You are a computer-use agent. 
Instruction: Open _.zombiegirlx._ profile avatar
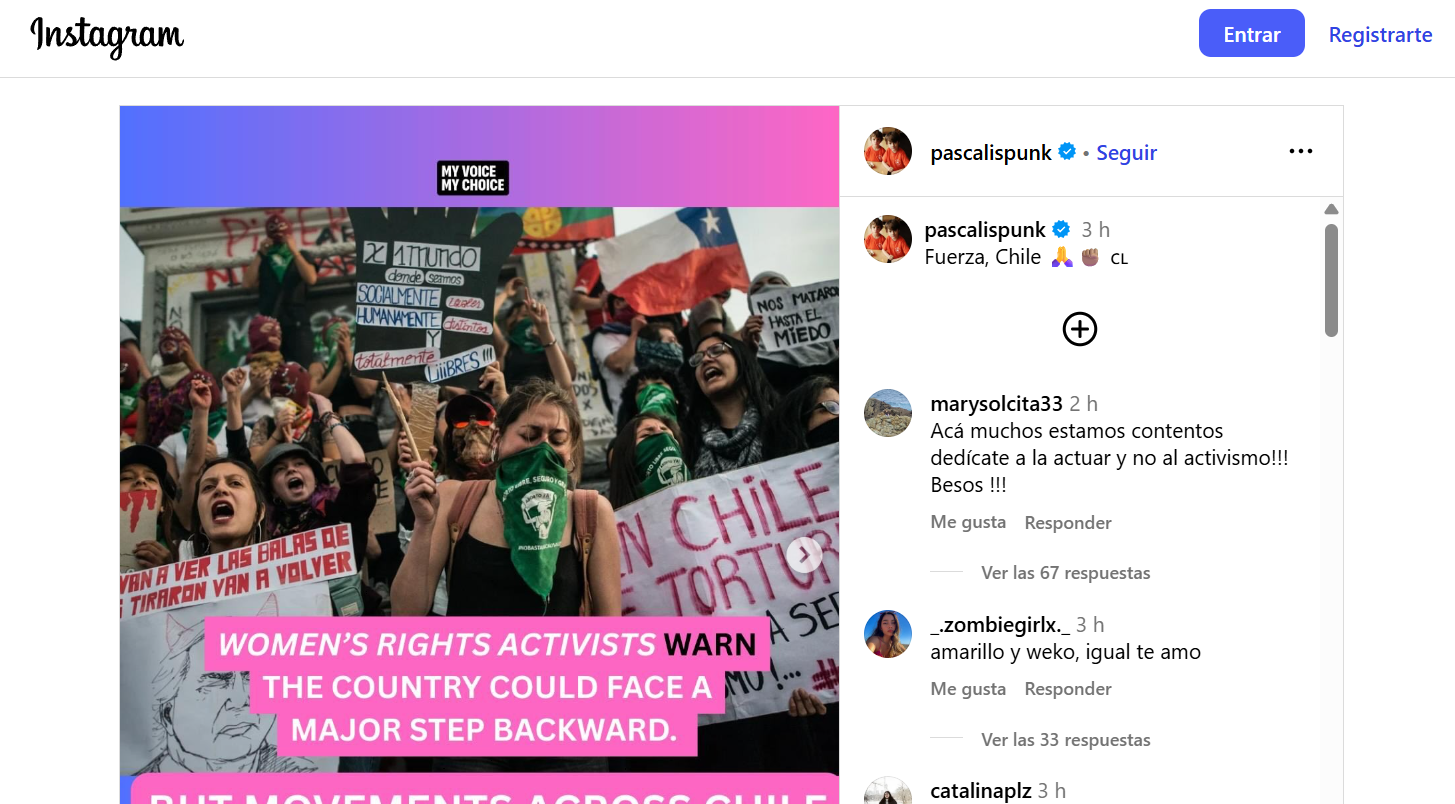pos(888,634)
